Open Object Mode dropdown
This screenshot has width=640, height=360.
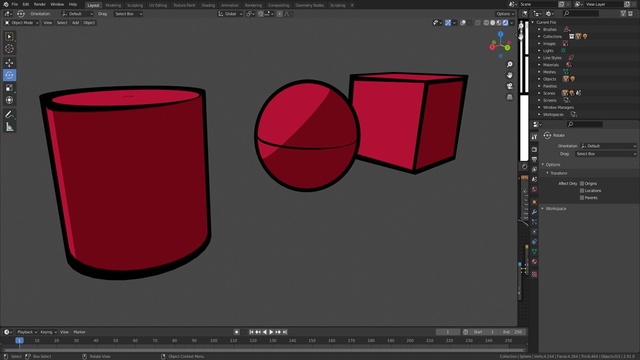[x=22, y=23]
